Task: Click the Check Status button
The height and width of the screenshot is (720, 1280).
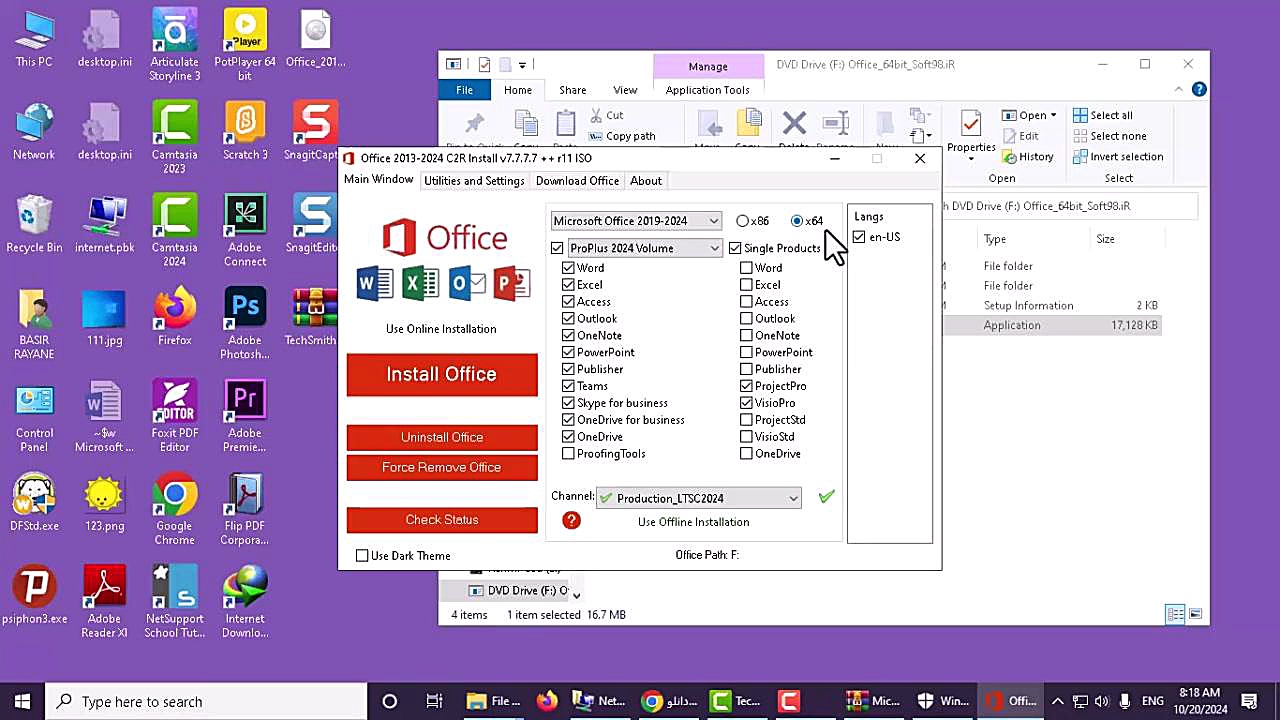Action: click(442, 519)
